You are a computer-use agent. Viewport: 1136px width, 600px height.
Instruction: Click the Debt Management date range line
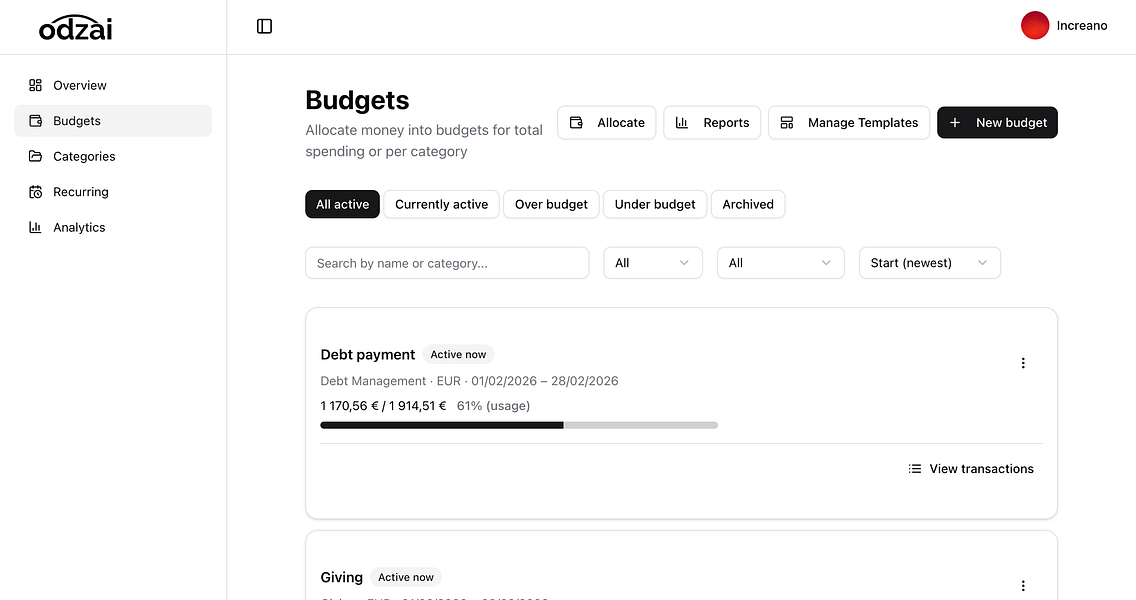[469, 381]
